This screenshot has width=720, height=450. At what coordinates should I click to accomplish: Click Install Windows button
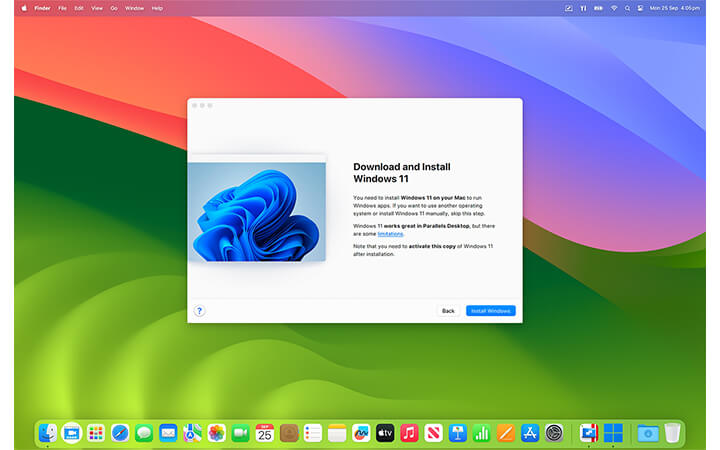coord(490,311)
